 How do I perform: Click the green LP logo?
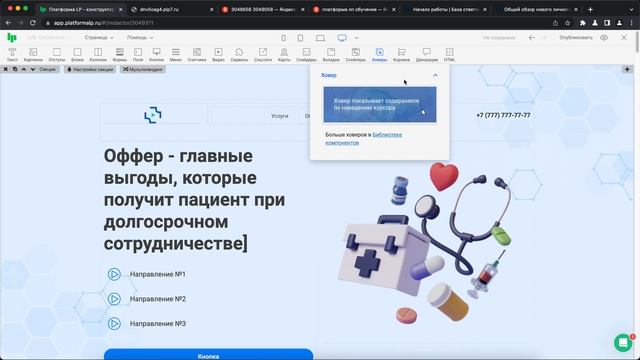12,38
